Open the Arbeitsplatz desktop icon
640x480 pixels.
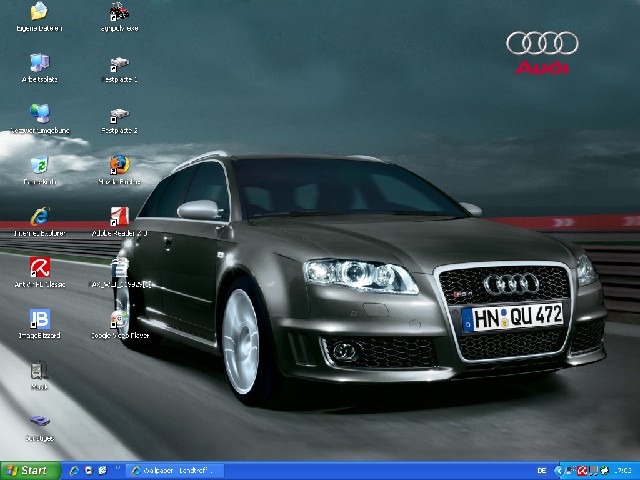tap(39, 63)
